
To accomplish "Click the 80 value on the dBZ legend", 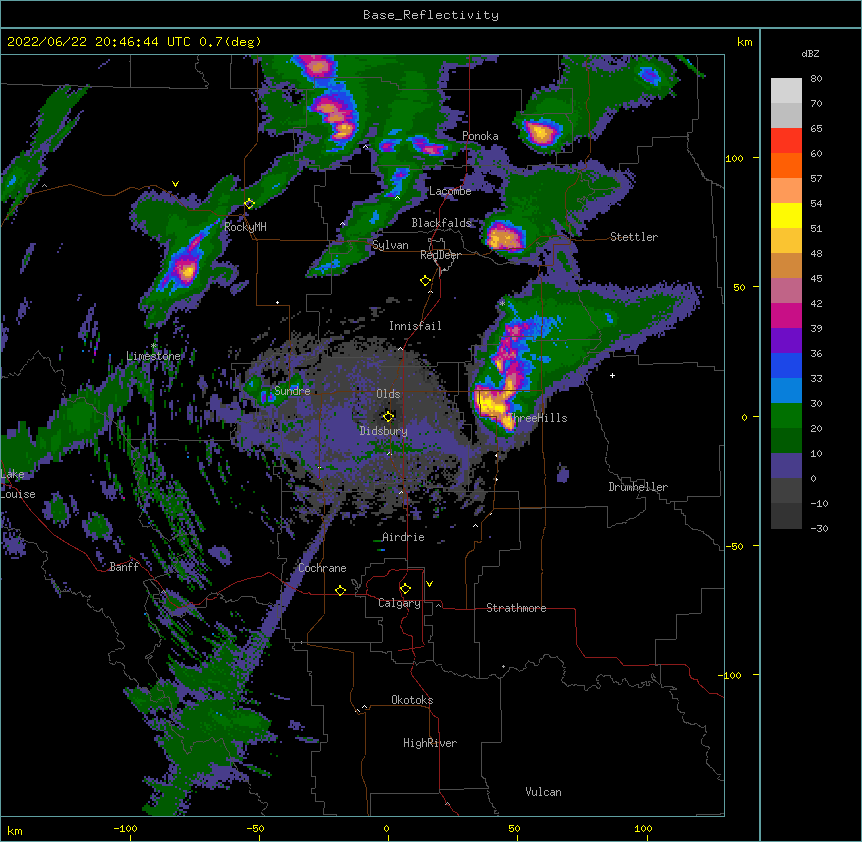I will point(816,79).
